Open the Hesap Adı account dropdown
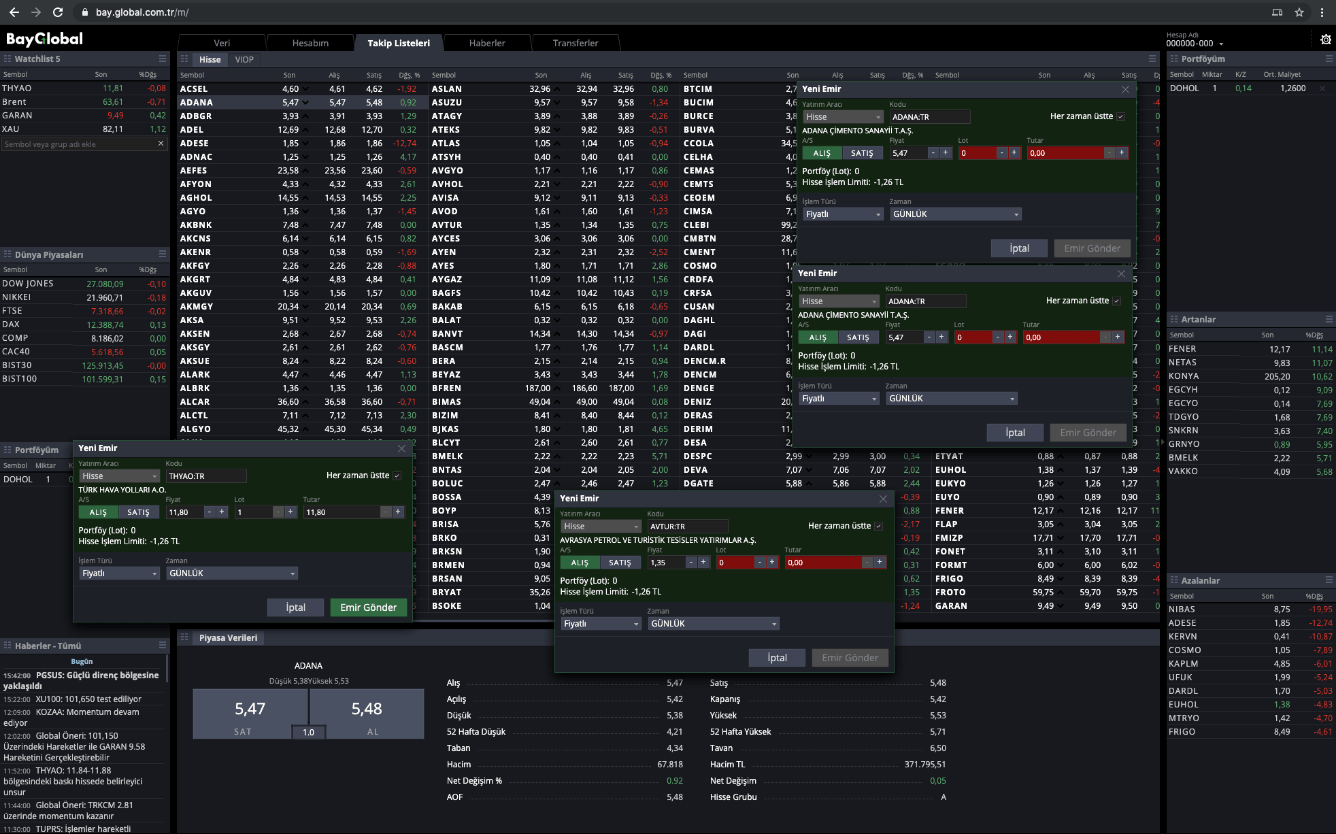The height and width of the screenshot is (834, 1336). (1195, 43)
